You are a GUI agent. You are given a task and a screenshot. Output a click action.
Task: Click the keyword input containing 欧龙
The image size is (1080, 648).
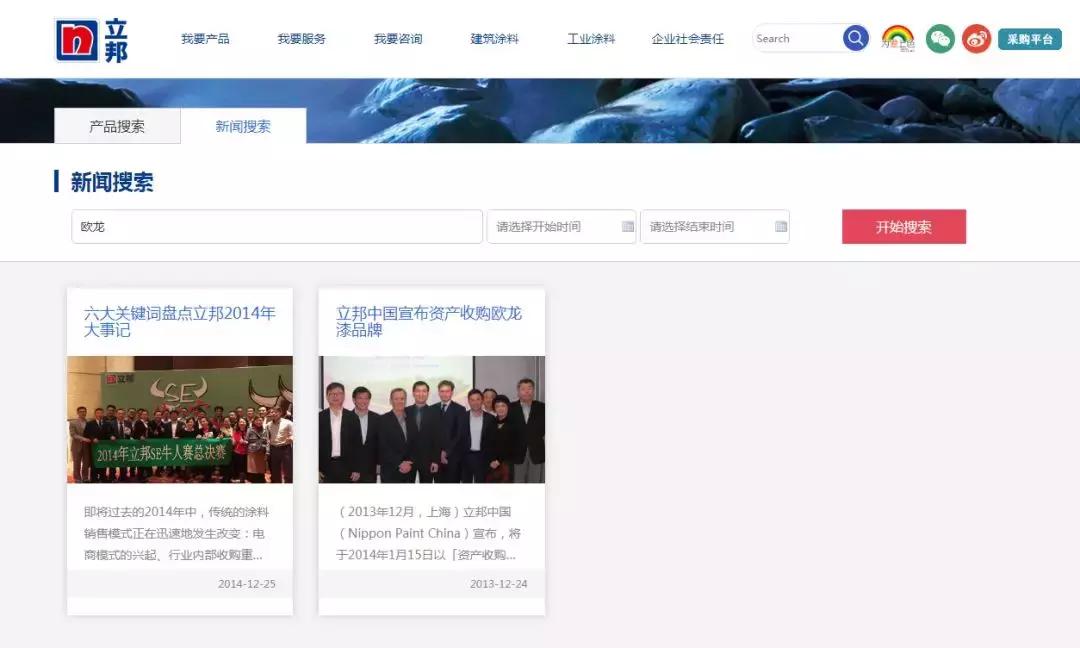275,226
